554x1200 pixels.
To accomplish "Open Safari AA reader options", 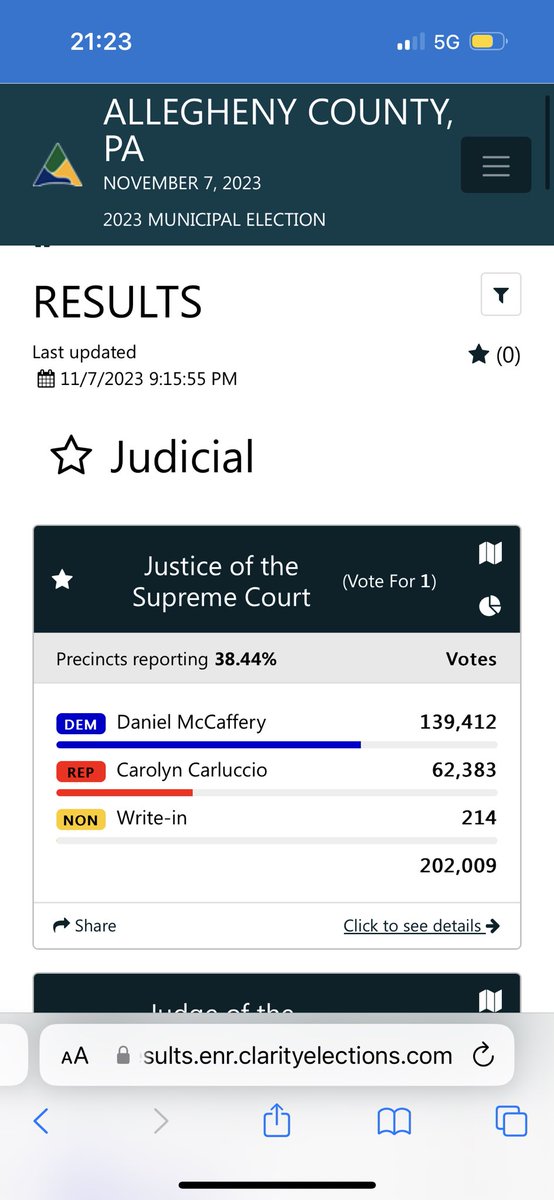I will 75,1056.
